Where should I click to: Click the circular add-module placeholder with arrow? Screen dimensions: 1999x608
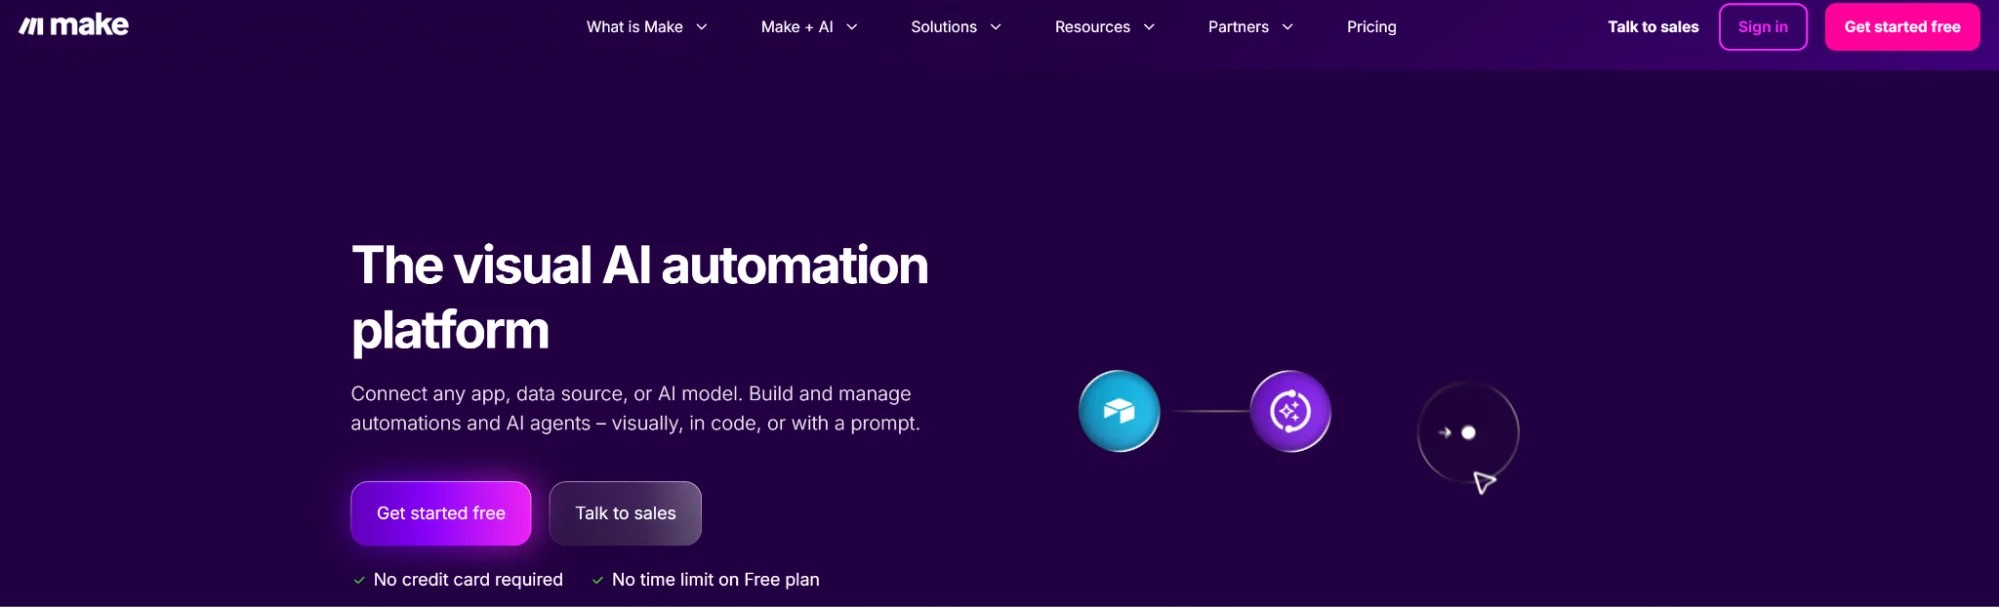click(x=1467, y=433)
